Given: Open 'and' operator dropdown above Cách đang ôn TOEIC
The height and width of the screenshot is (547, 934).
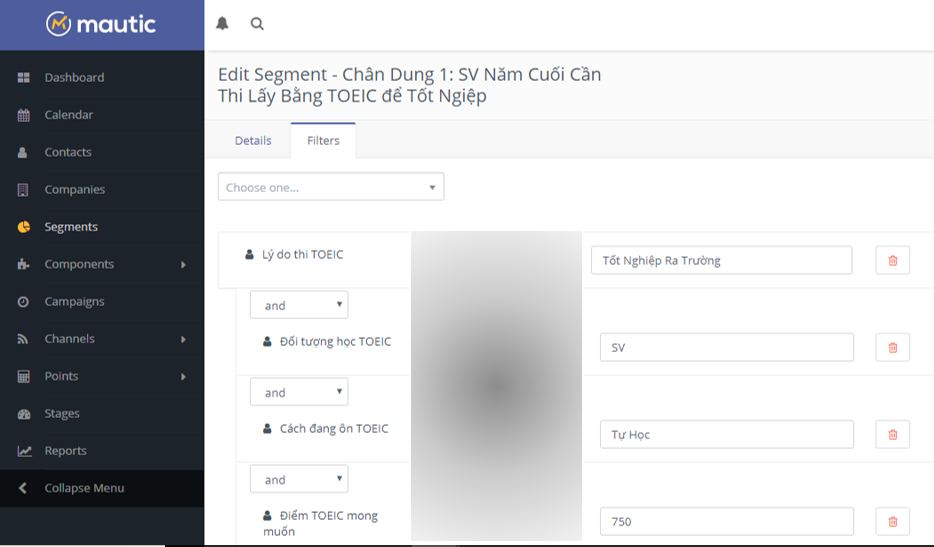Looking at the screenshot, I should tap(299, 393).
